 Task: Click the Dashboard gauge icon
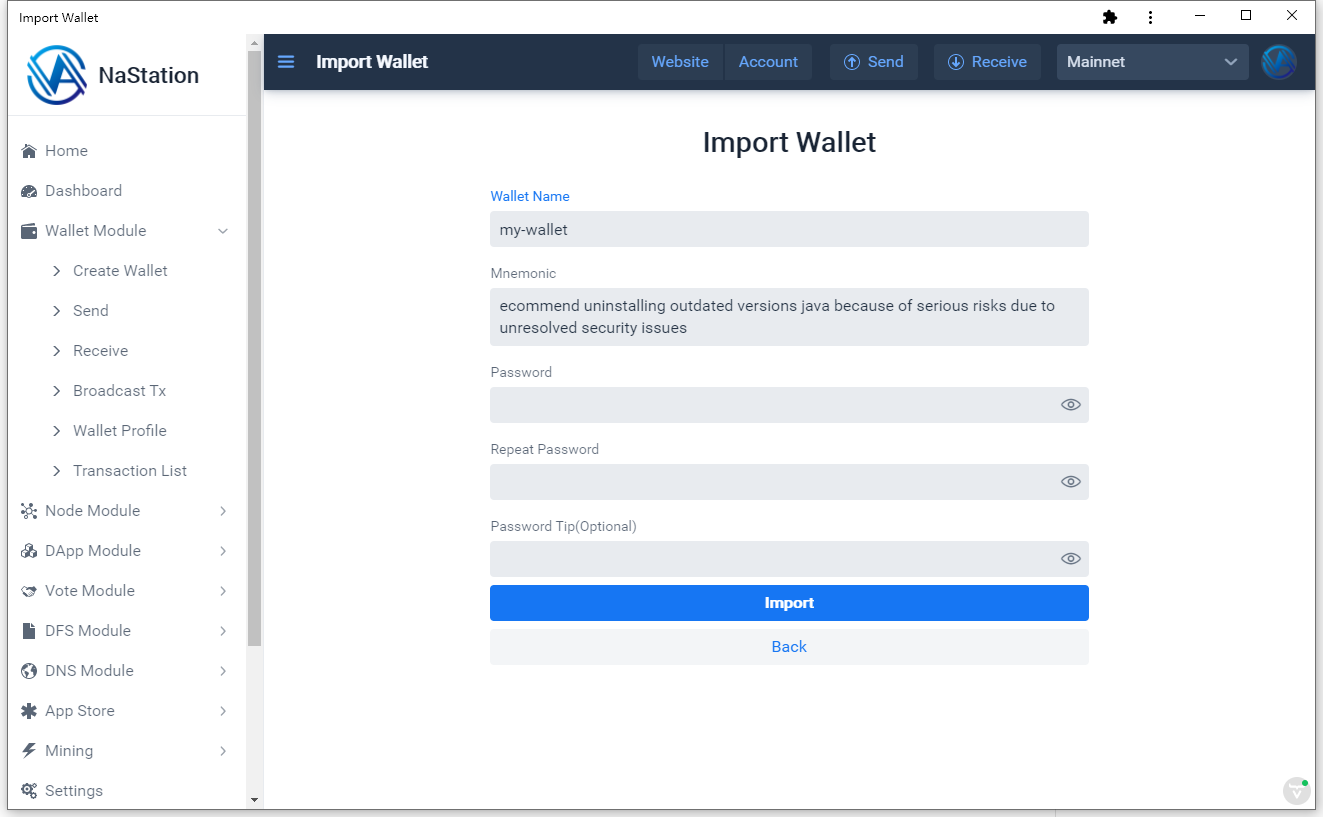pyautogui.click(x=29, y=191)
